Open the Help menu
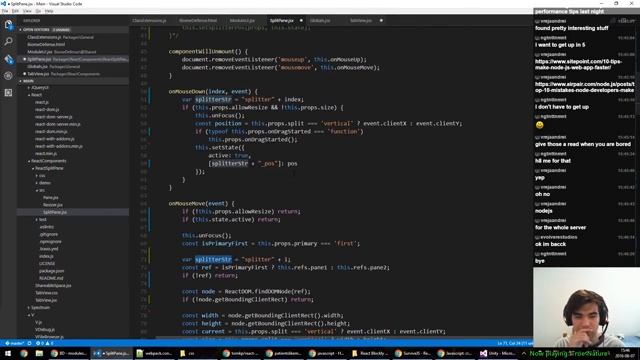 49,11
